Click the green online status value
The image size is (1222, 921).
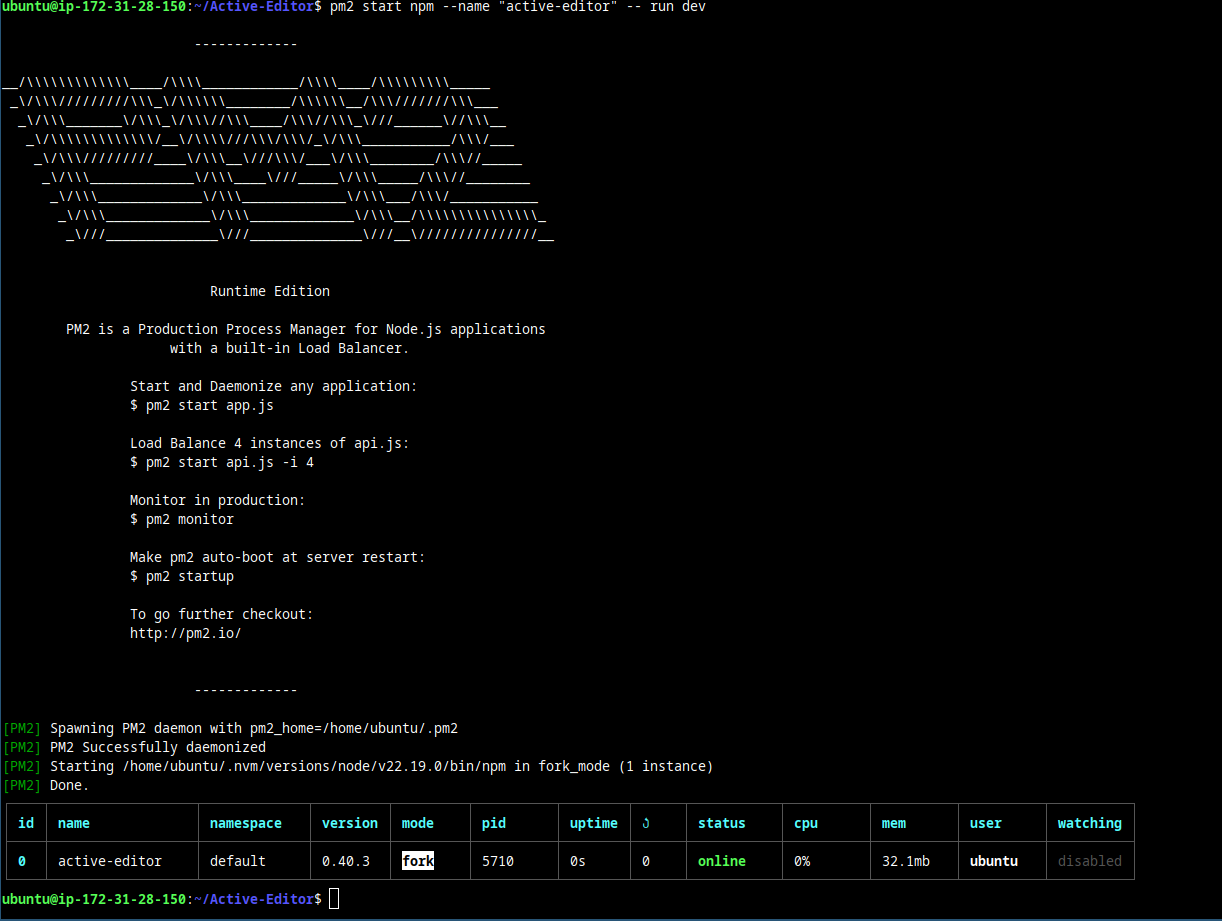721,861
